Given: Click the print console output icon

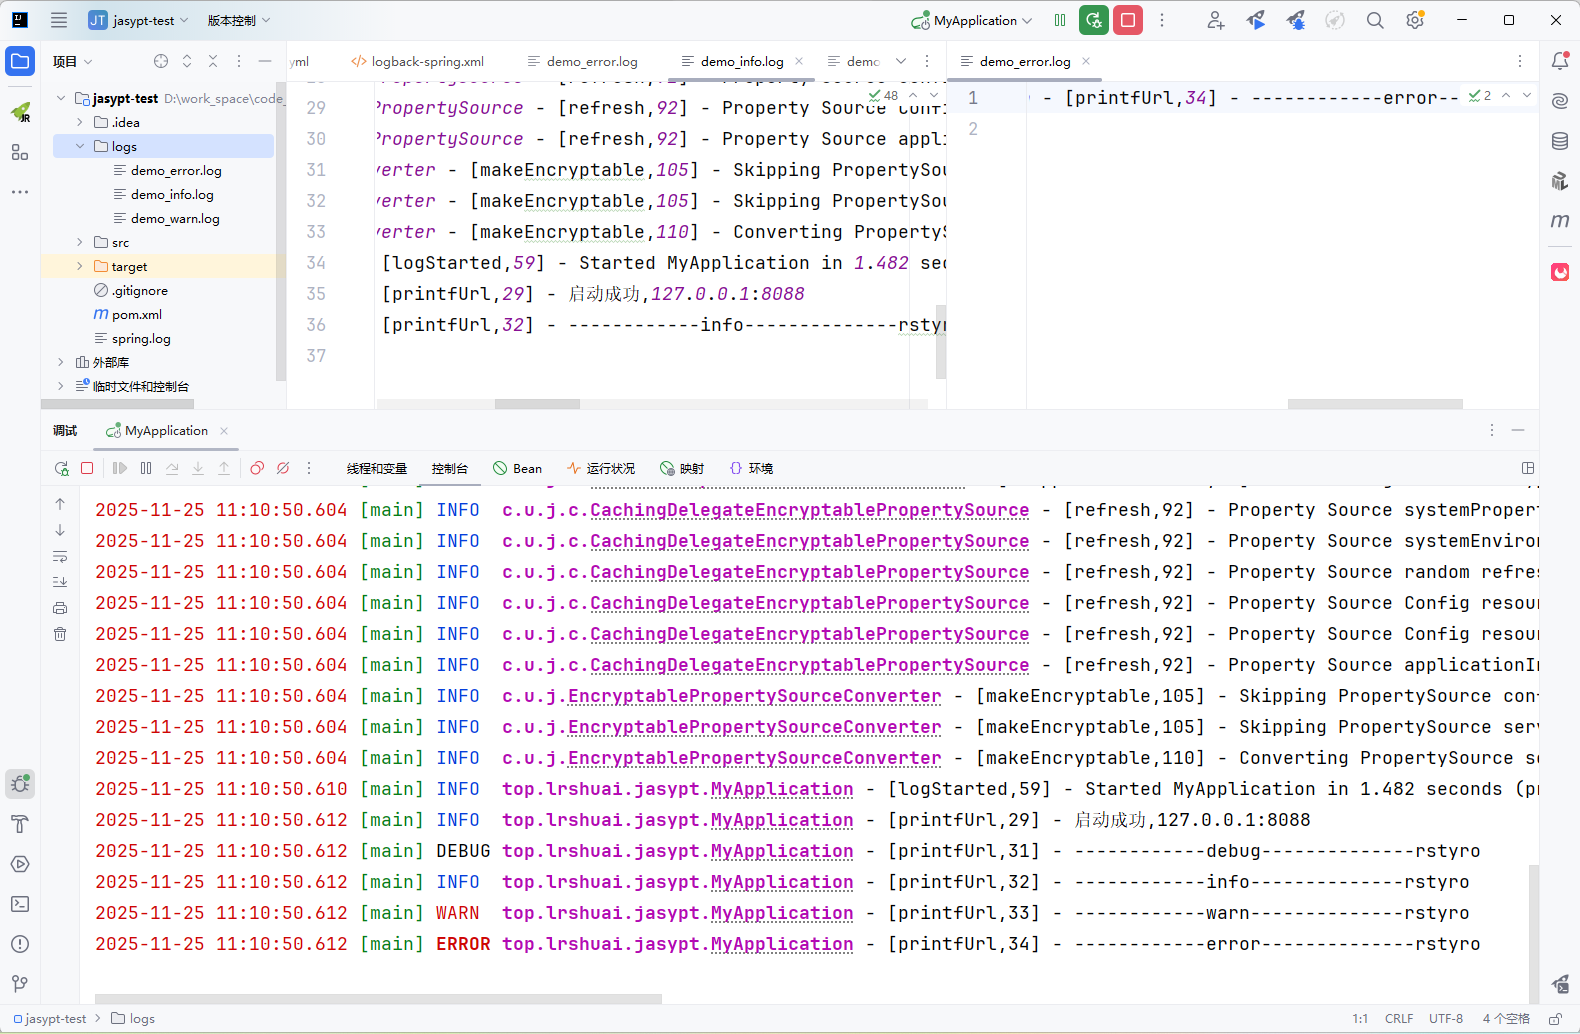Looking at the screenshot, I should [60, 608].
